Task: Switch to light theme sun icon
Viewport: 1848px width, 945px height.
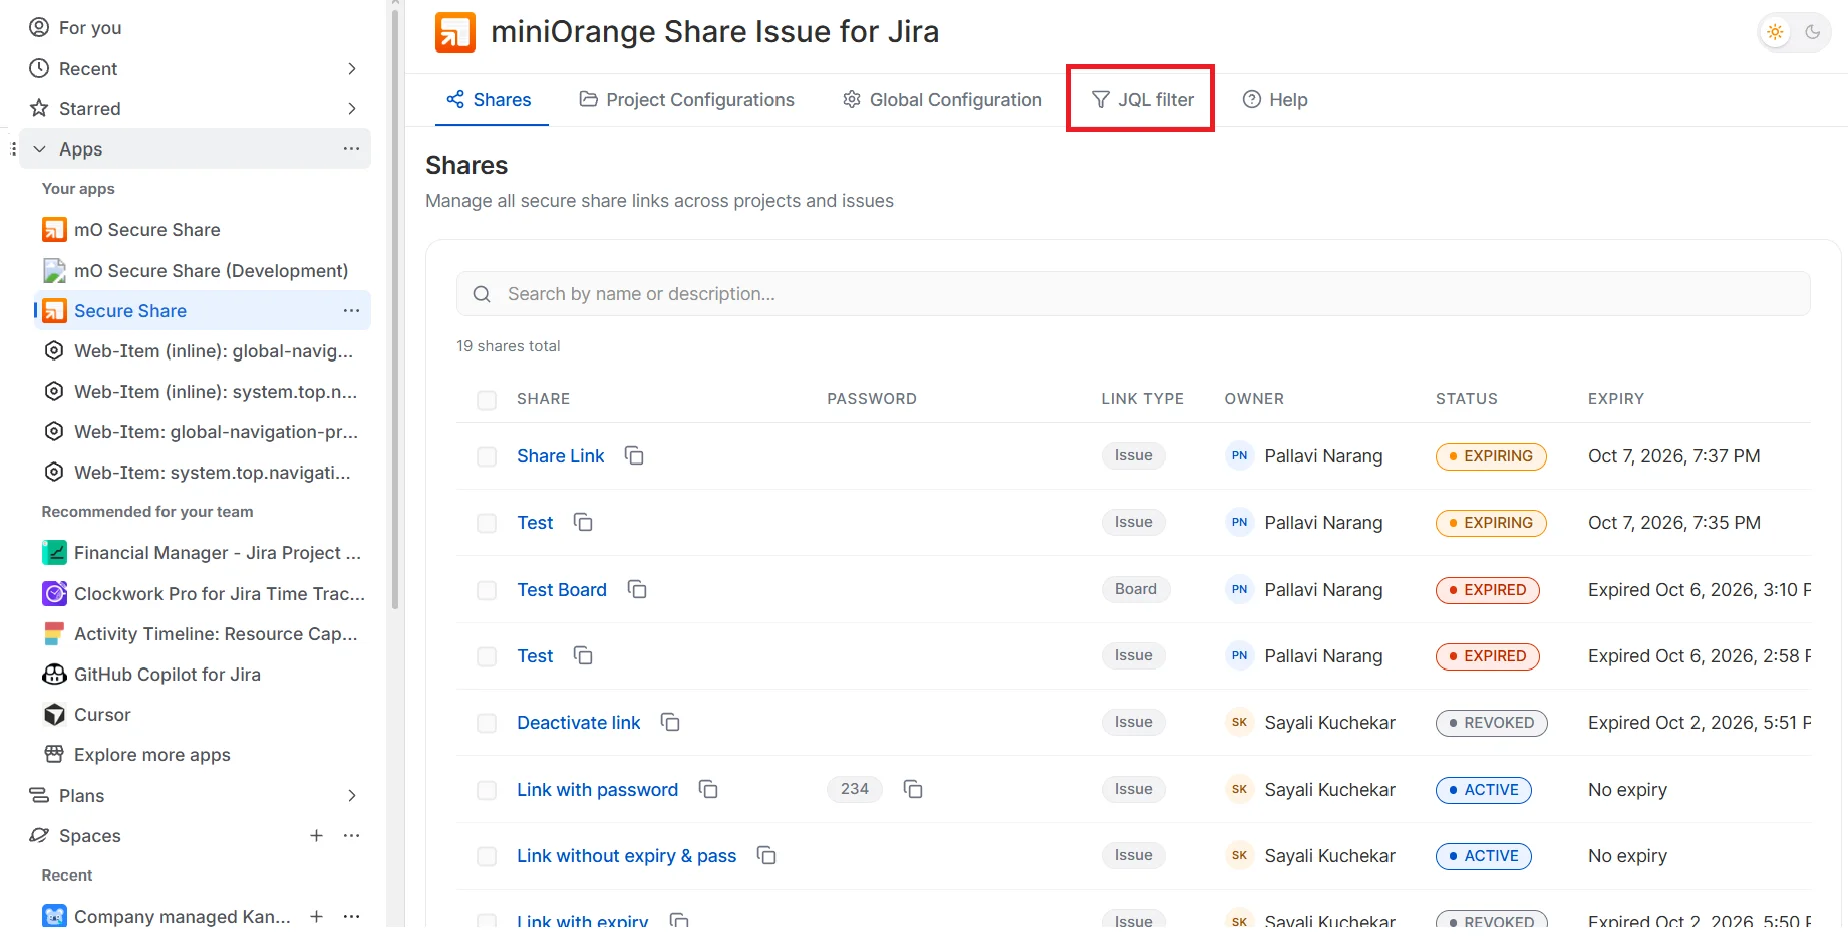Action: point(1775,32)
